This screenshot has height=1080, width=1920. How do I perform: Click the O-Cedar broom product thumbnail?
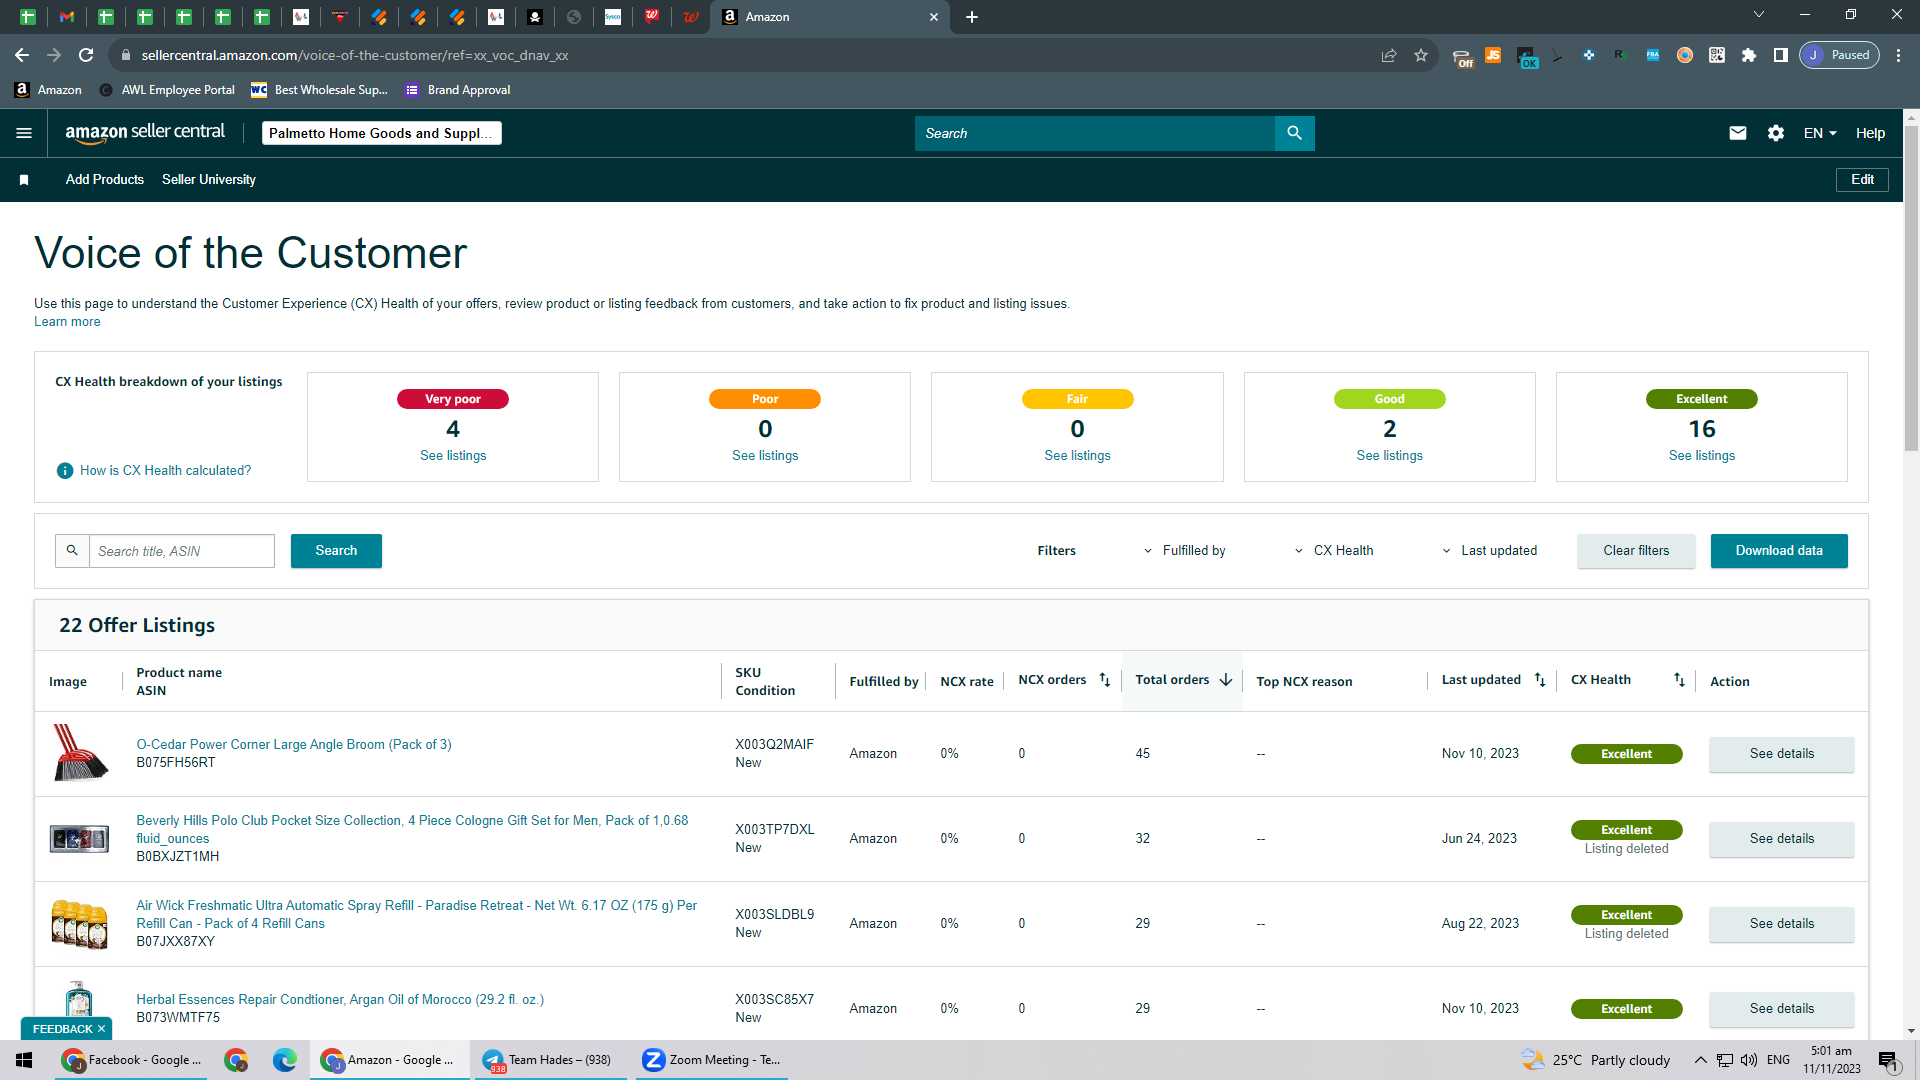[x=79, y=753]
